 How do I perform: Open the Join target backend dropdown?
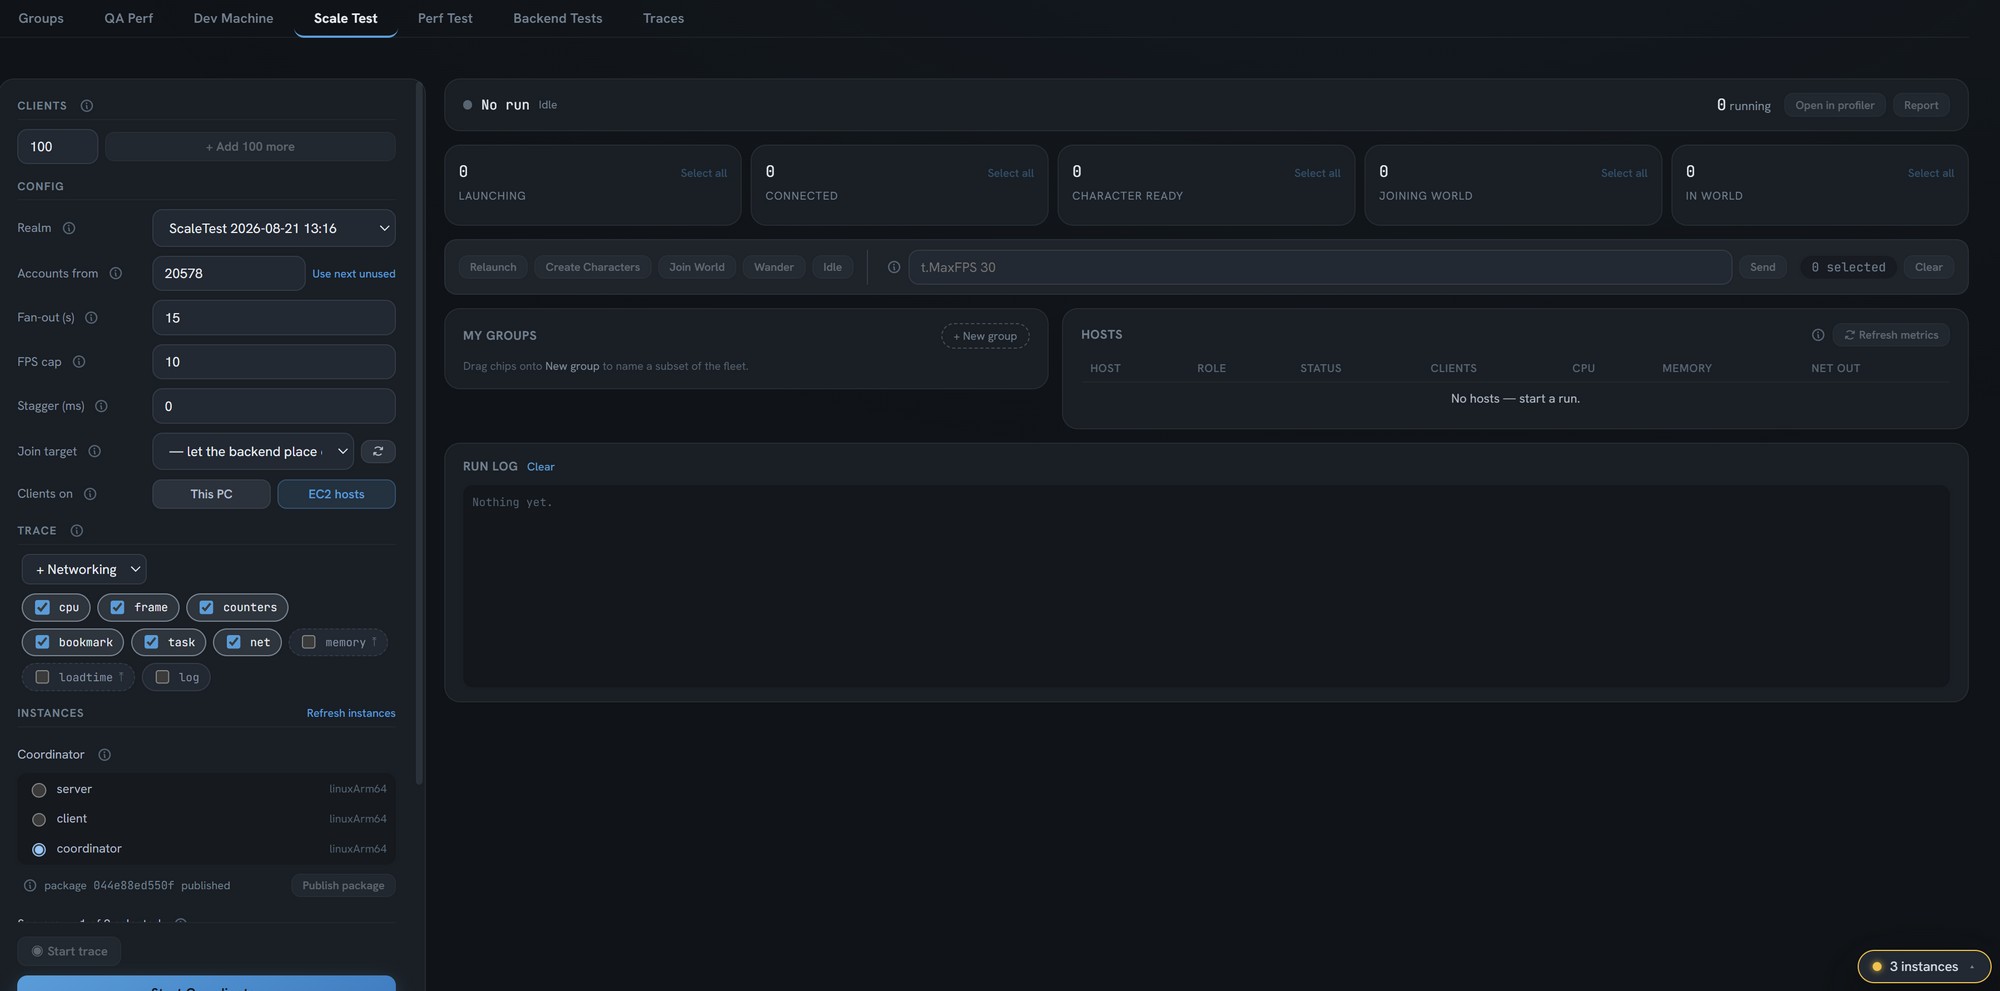point(253,451)
